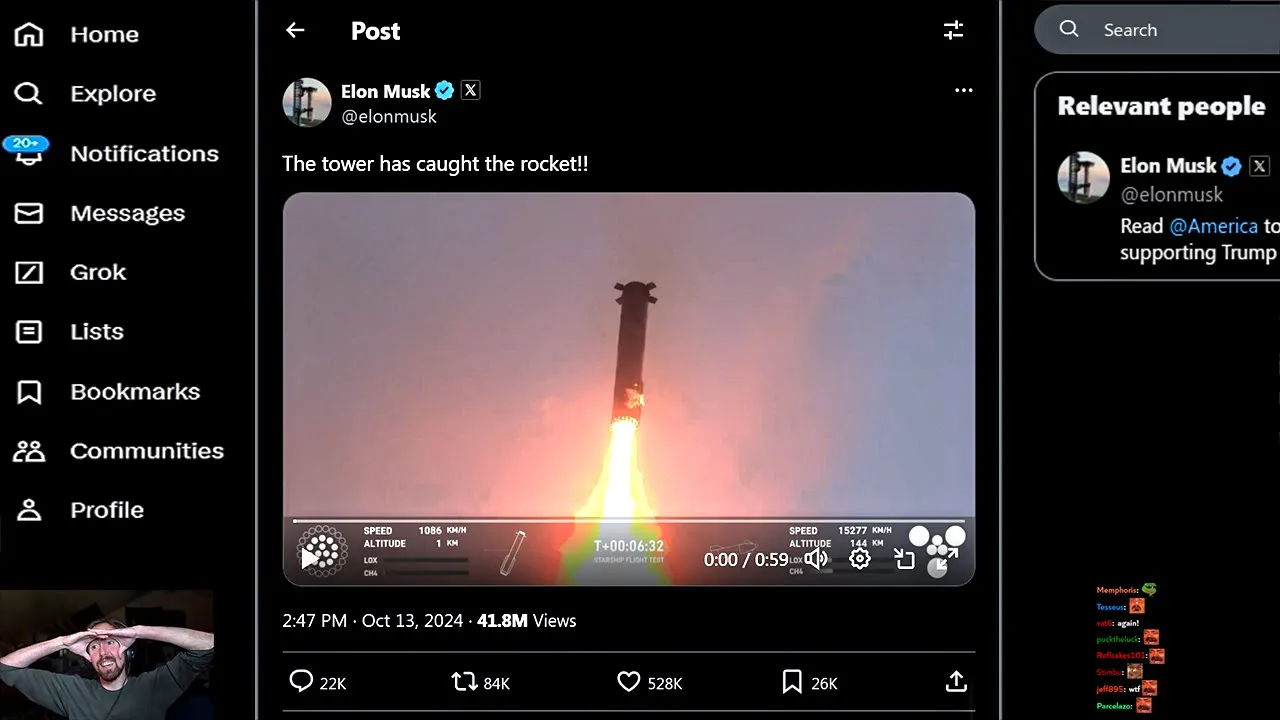Viewport: 1280px width, 720px height.
Task: Open the share menu for the post
Action: [956, 682]
